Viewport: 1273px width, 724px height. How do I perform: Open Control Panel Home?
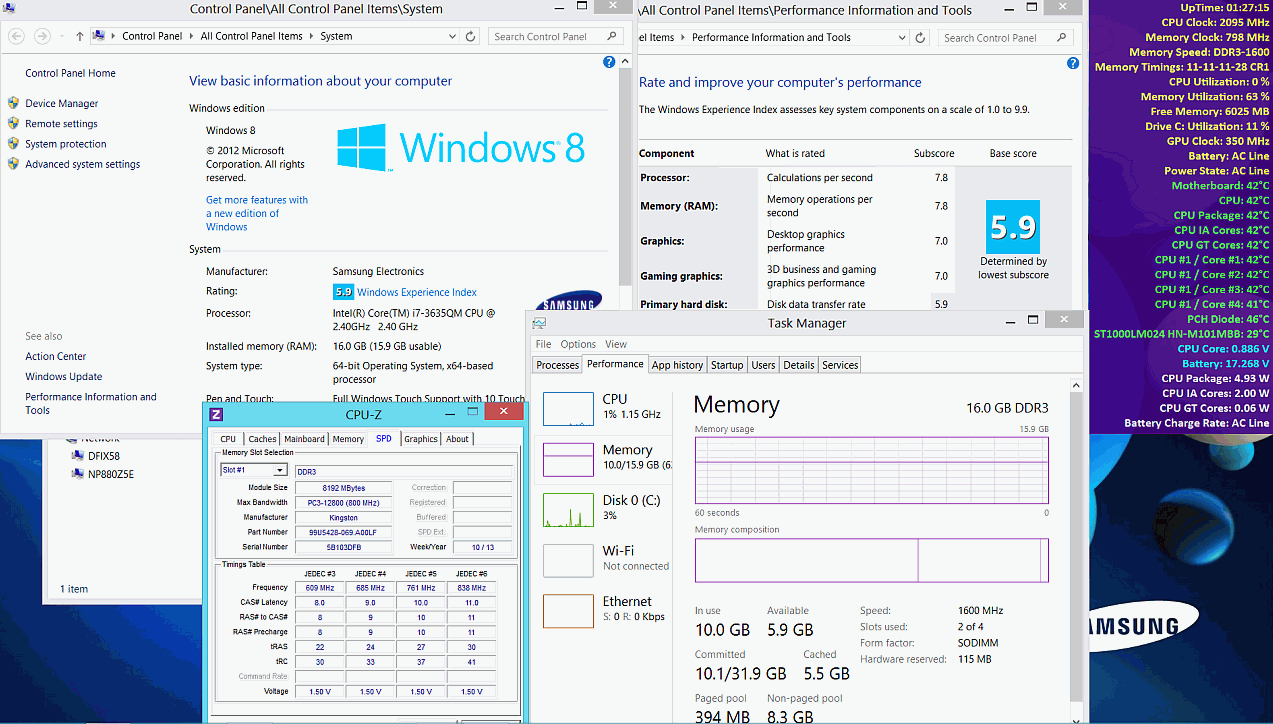(70, 73)
